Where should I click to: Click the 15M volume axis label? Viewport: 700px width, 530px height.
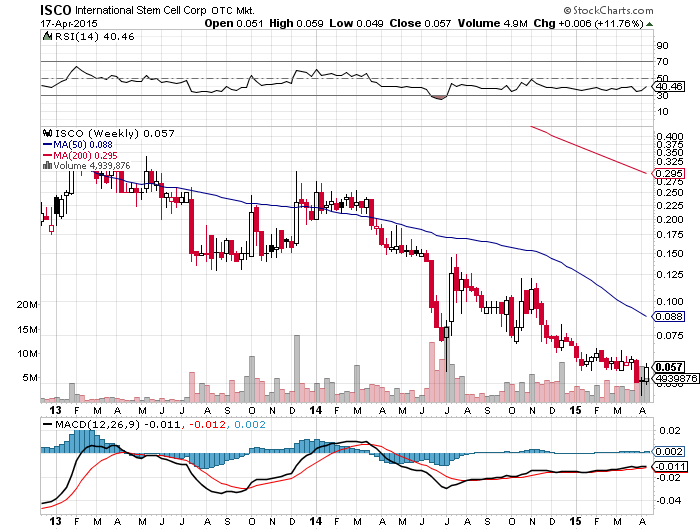(27, 330)
